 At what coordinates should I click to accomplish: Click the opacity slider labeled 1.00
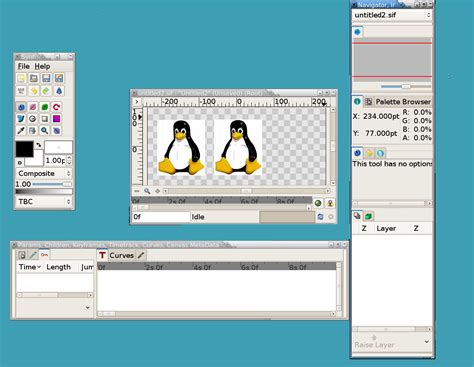pyautogui.click(x=52, y=184)
